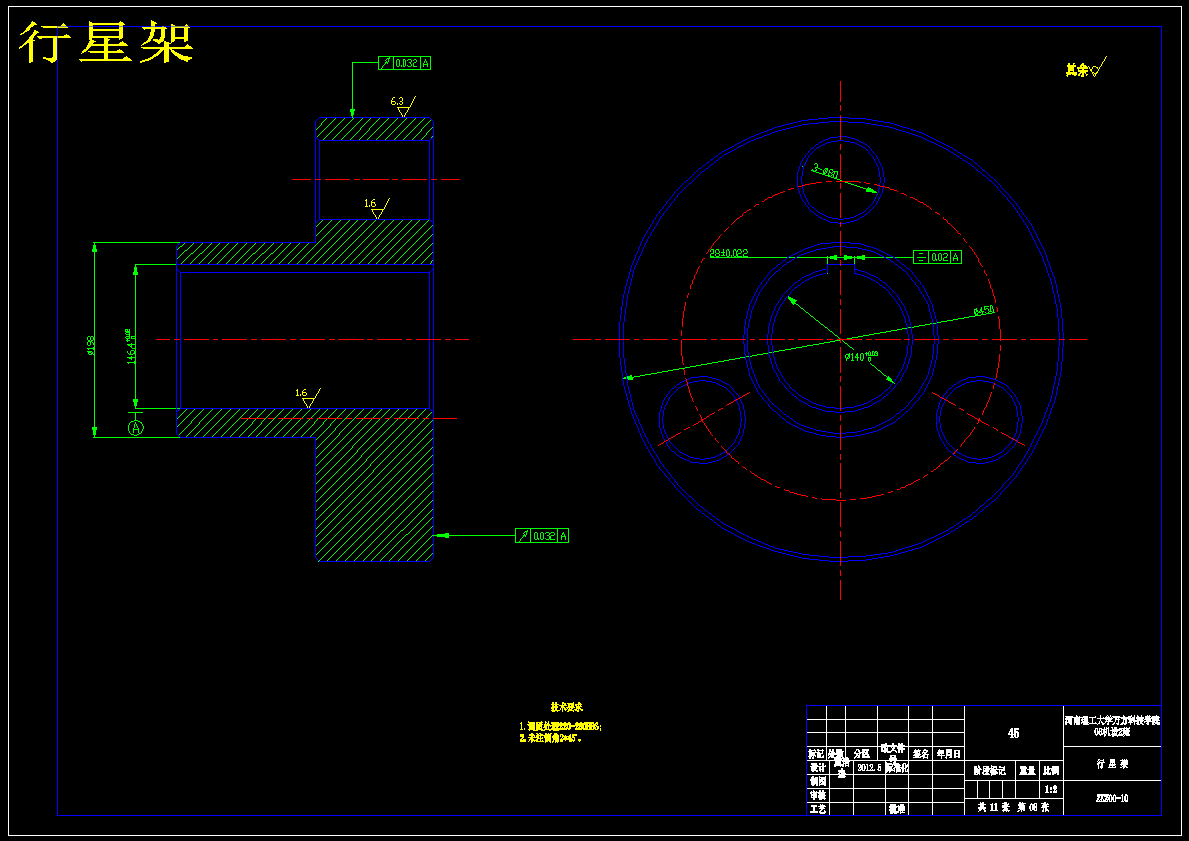Click the 行 星 架 part name in title block
Image resolution: width=1189 pixels, height=841 pixels.
1112,764
